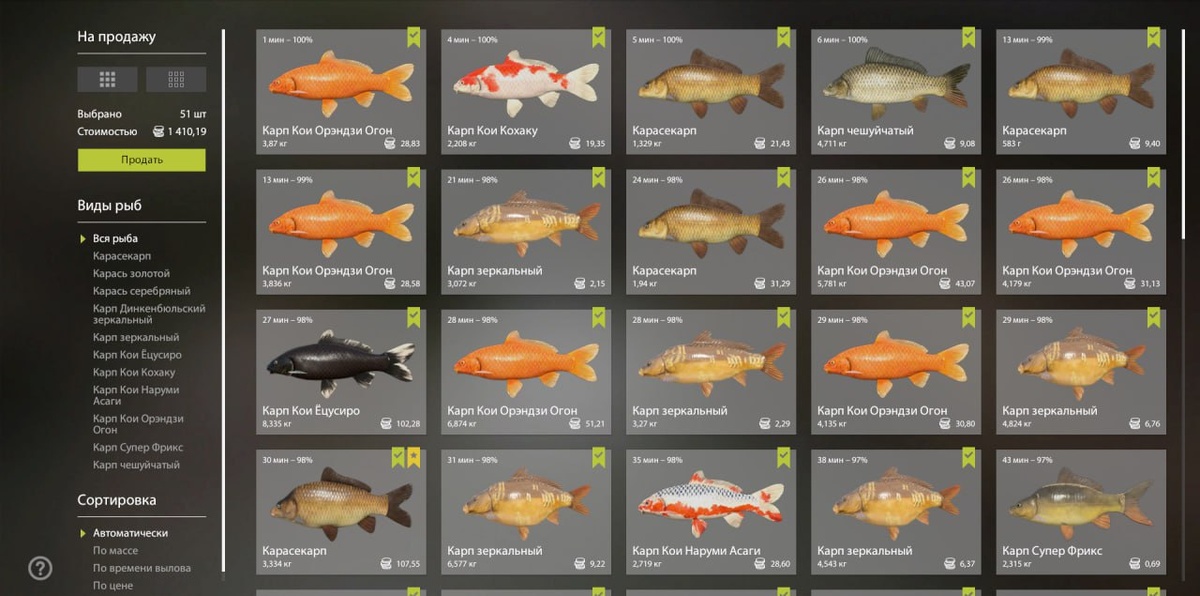Select the Карп Кои Наруми Асаги fish card
The image size is (1200, 596).
click(x=711, y=512)
